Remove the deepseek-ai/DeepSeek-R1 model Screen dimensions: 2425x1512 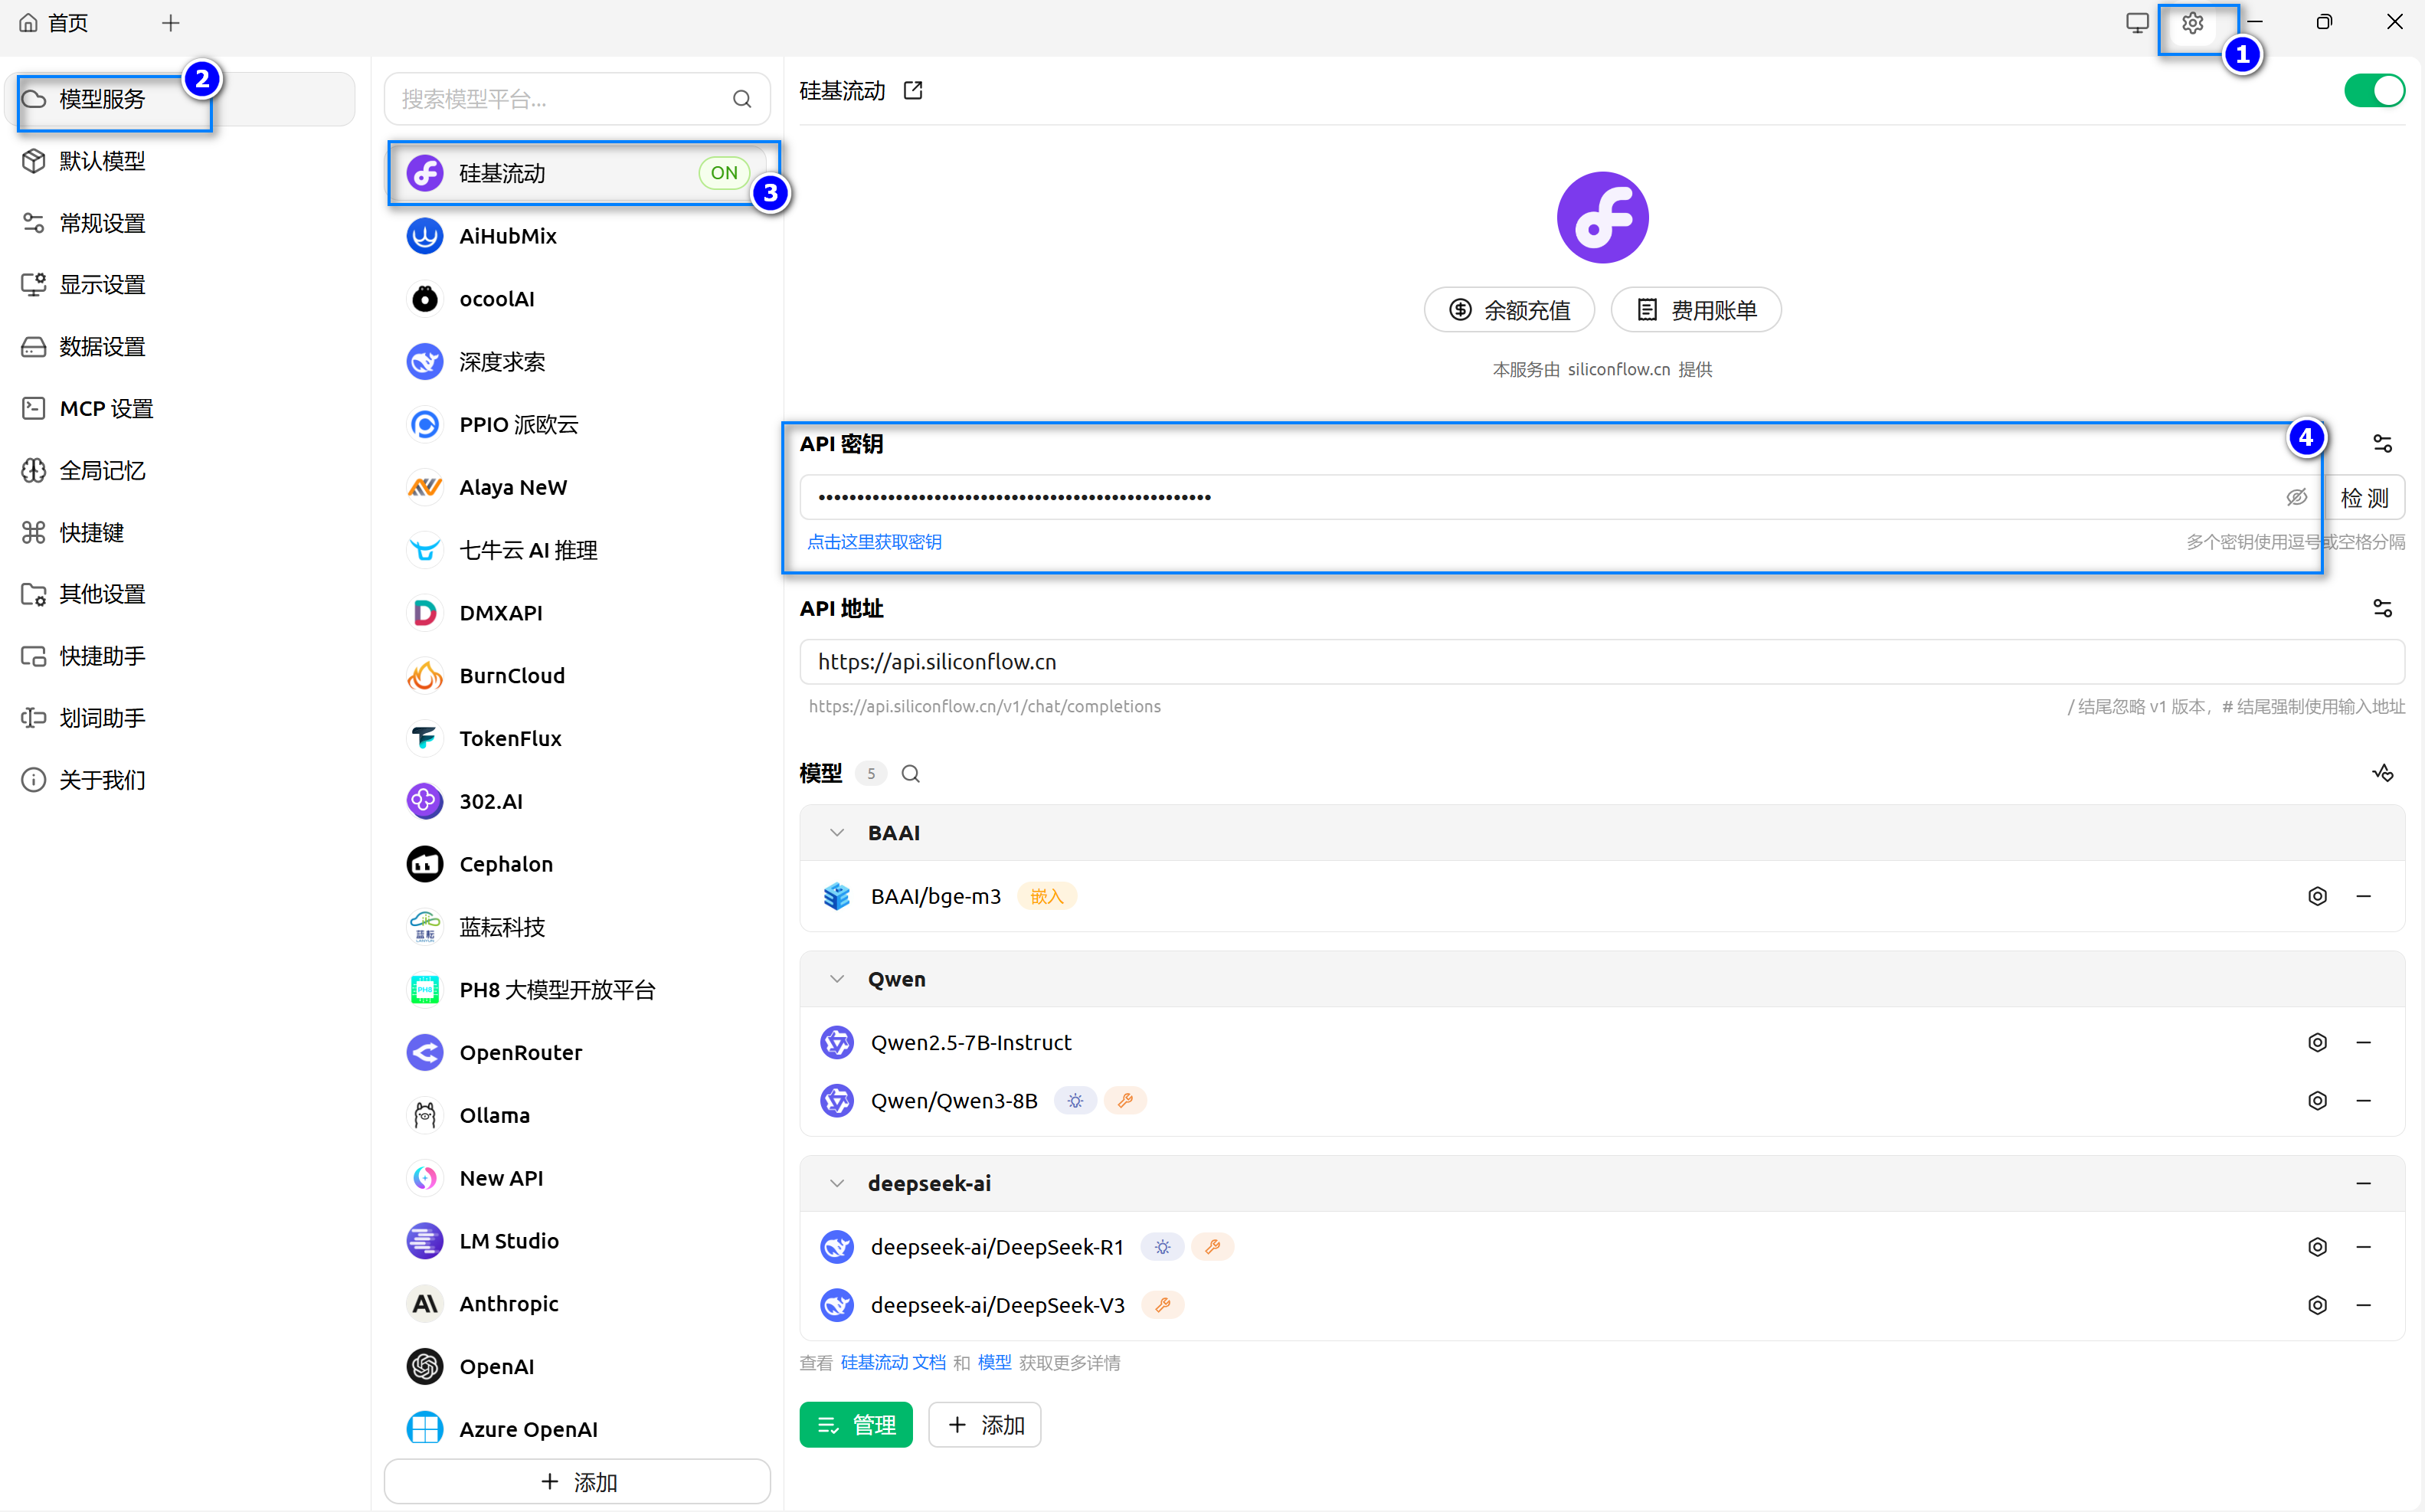coord(2364,1247)
